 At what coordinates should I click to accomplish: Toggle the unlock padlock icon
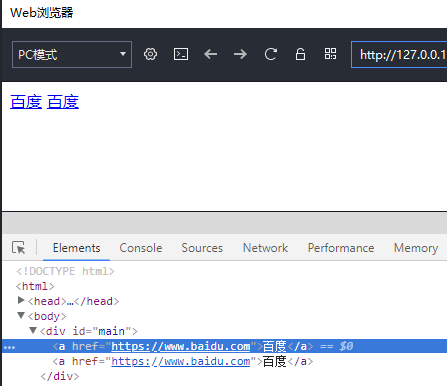(x=300, y=54)
